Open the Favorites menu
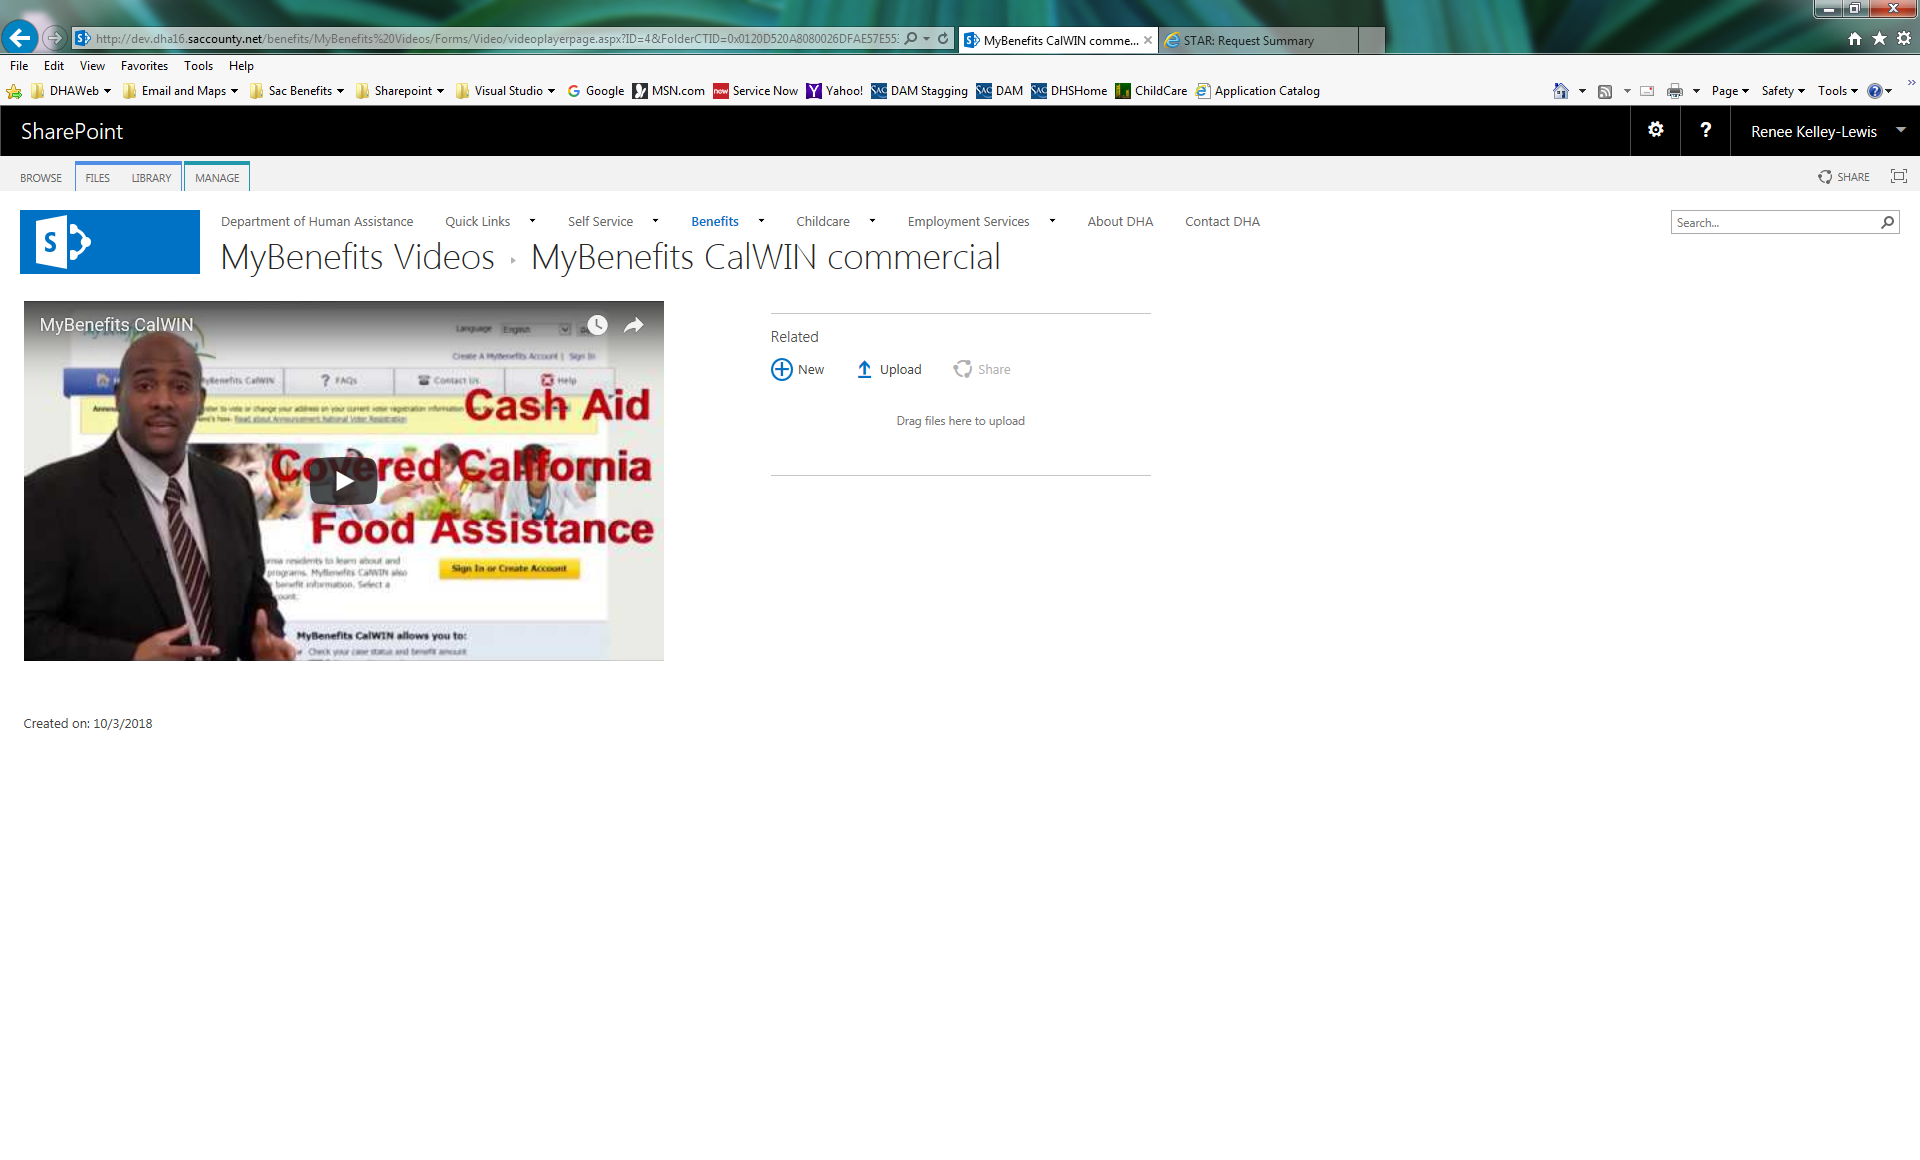Screen dimensions: 1920x1160 coord(144,65)
